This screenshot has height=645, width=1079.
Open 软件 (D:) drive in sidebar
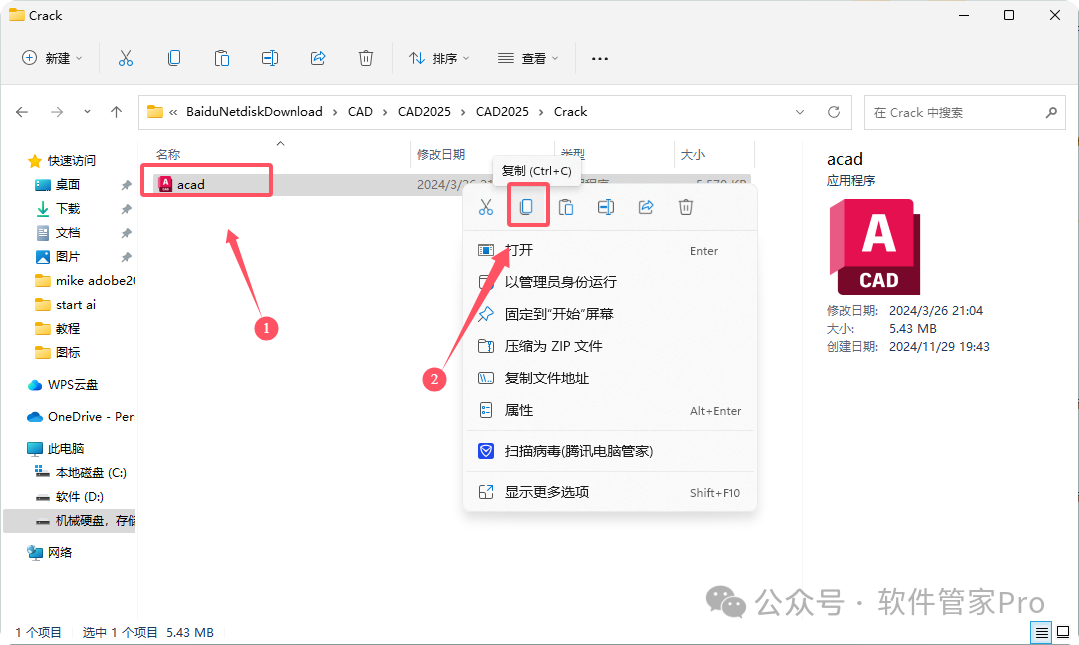coord(70,496)
